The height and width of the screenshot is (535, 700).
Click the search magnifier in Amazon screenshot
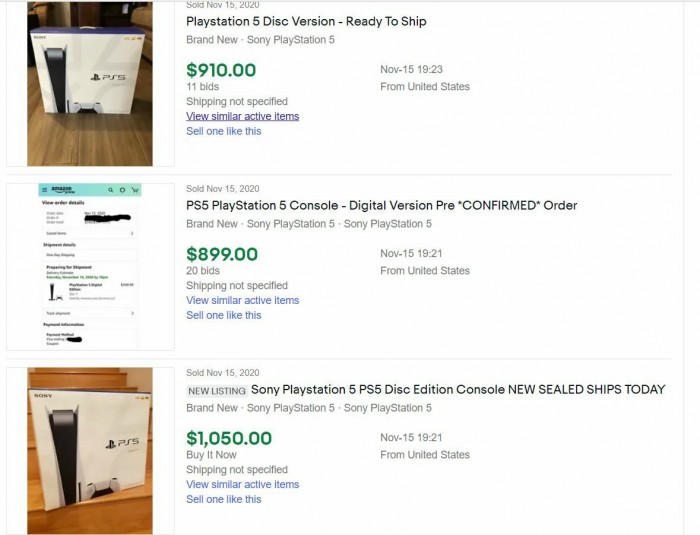pos(109,189)
